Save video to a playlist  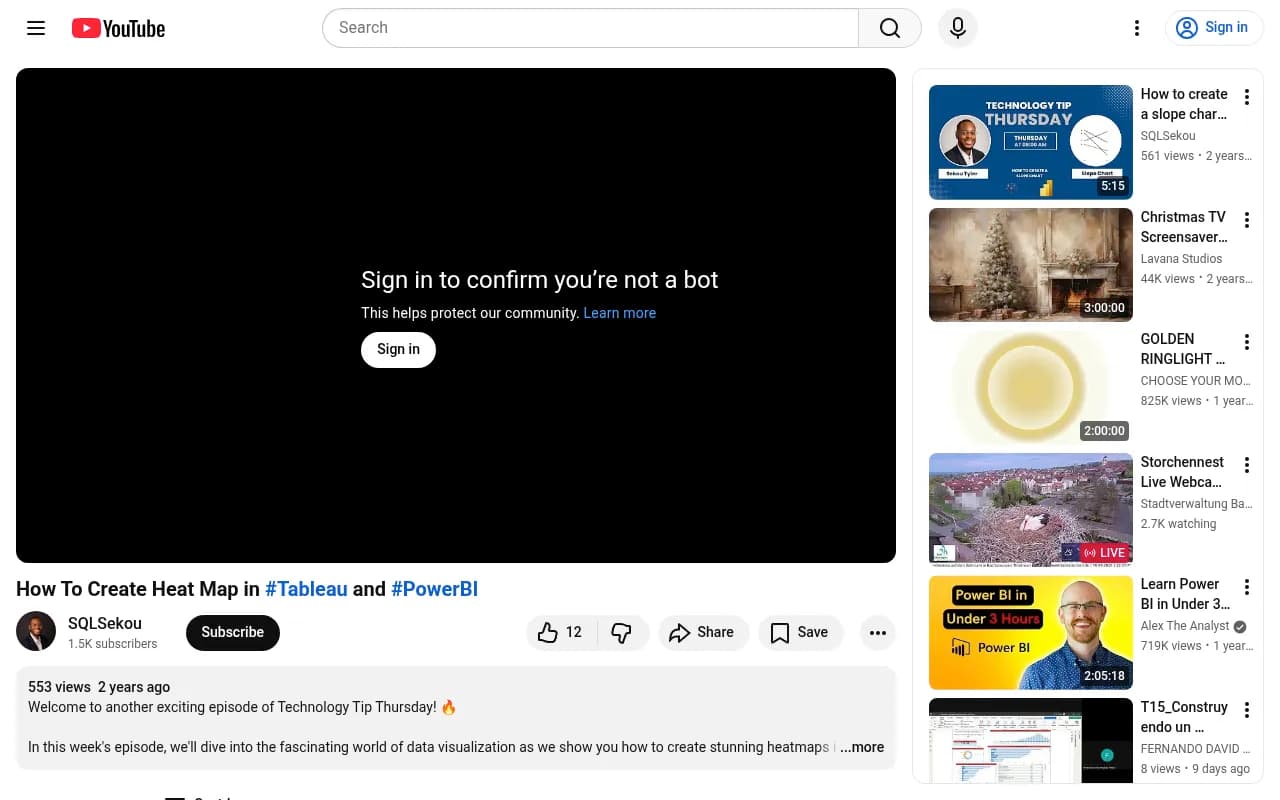[800, 632]
